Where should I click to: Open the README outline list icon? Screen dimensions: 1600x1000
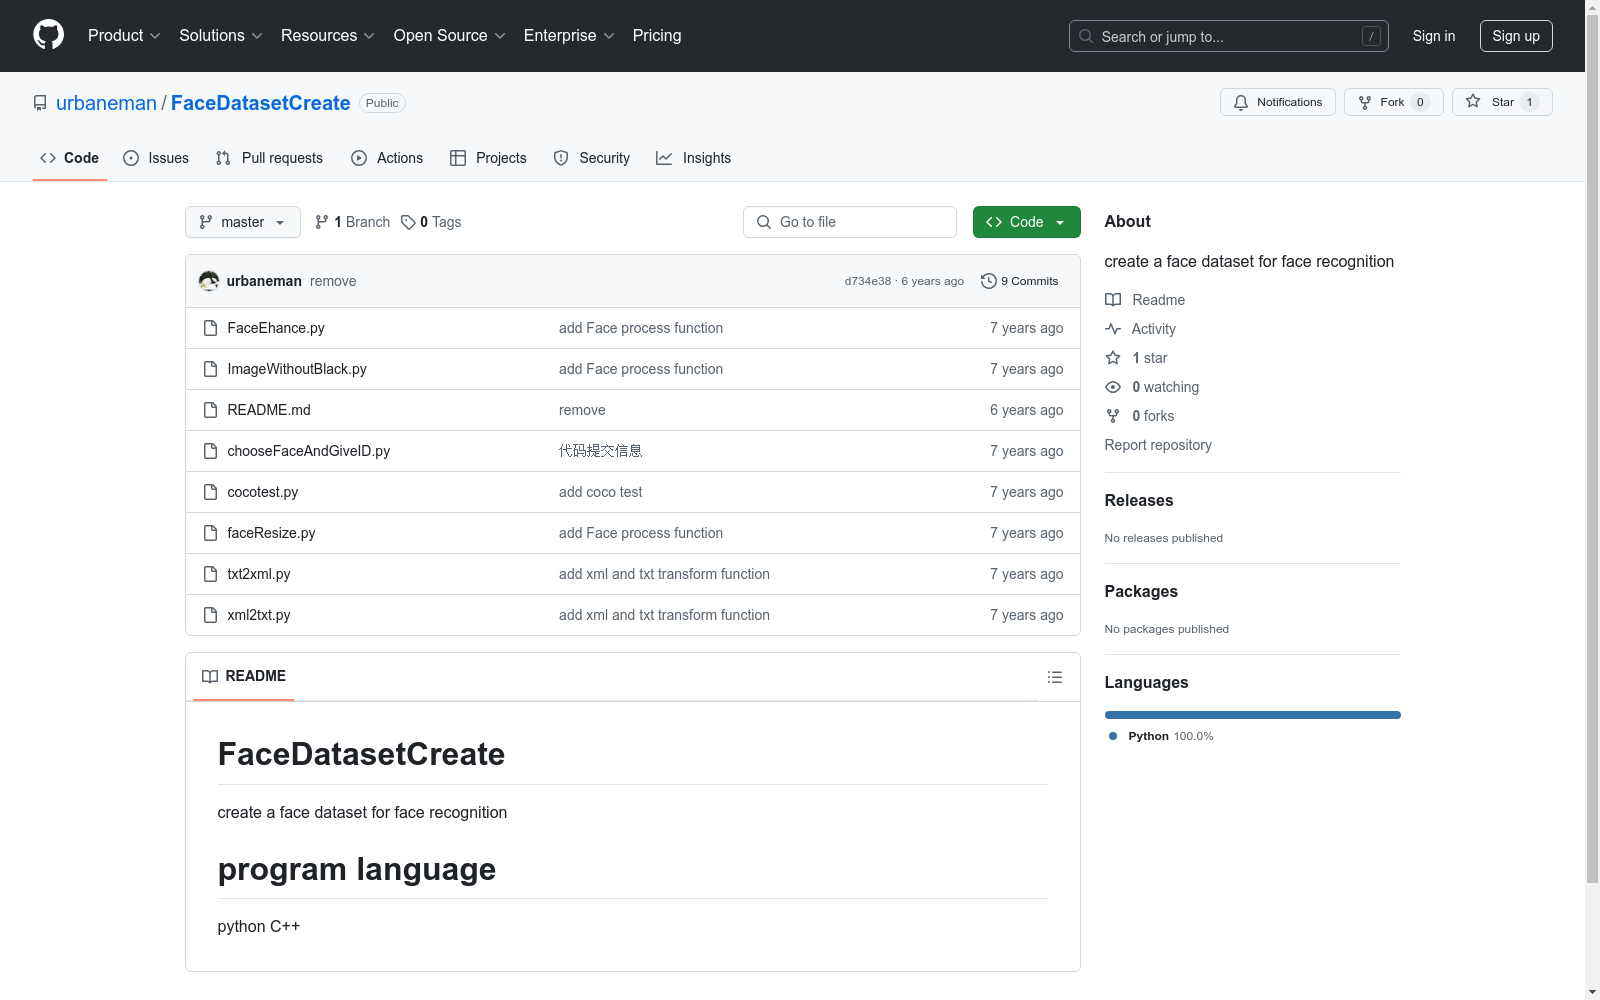point(1055,677)
